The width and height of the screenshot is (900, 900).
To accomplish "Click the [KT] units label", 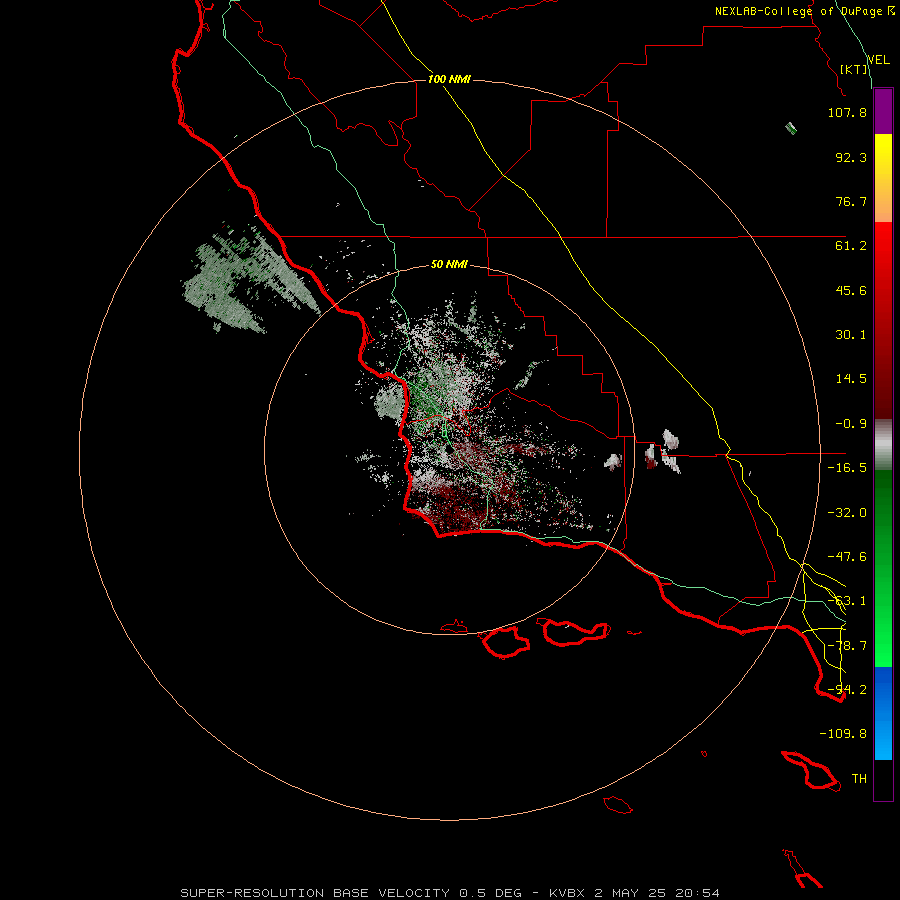I will 854,69.
